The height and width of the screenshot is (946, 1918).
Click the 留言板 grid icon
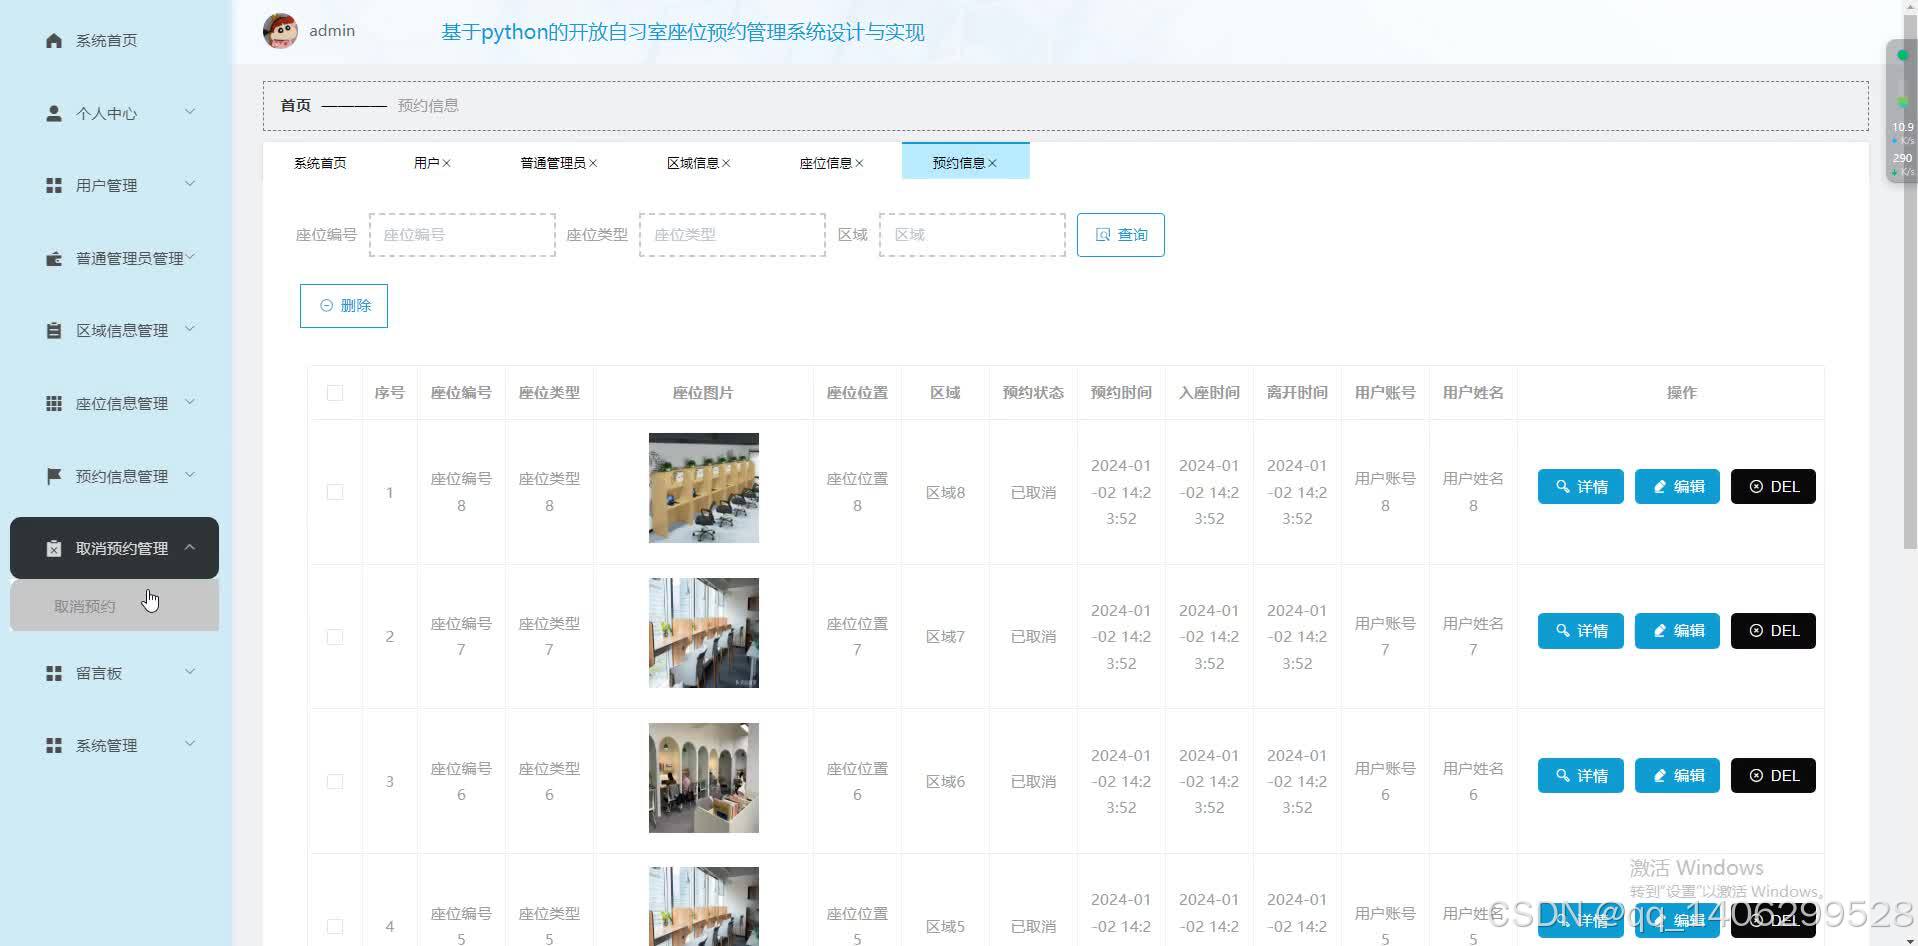pos(54,674)
